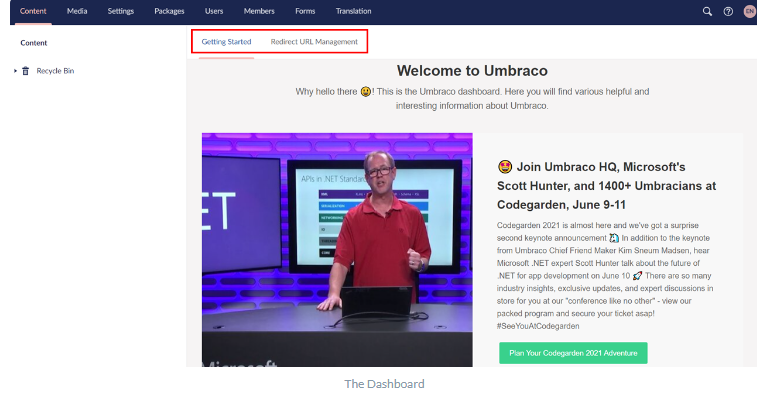Open the Users section
Screen dimensions: 757x402
click(214, 11)
